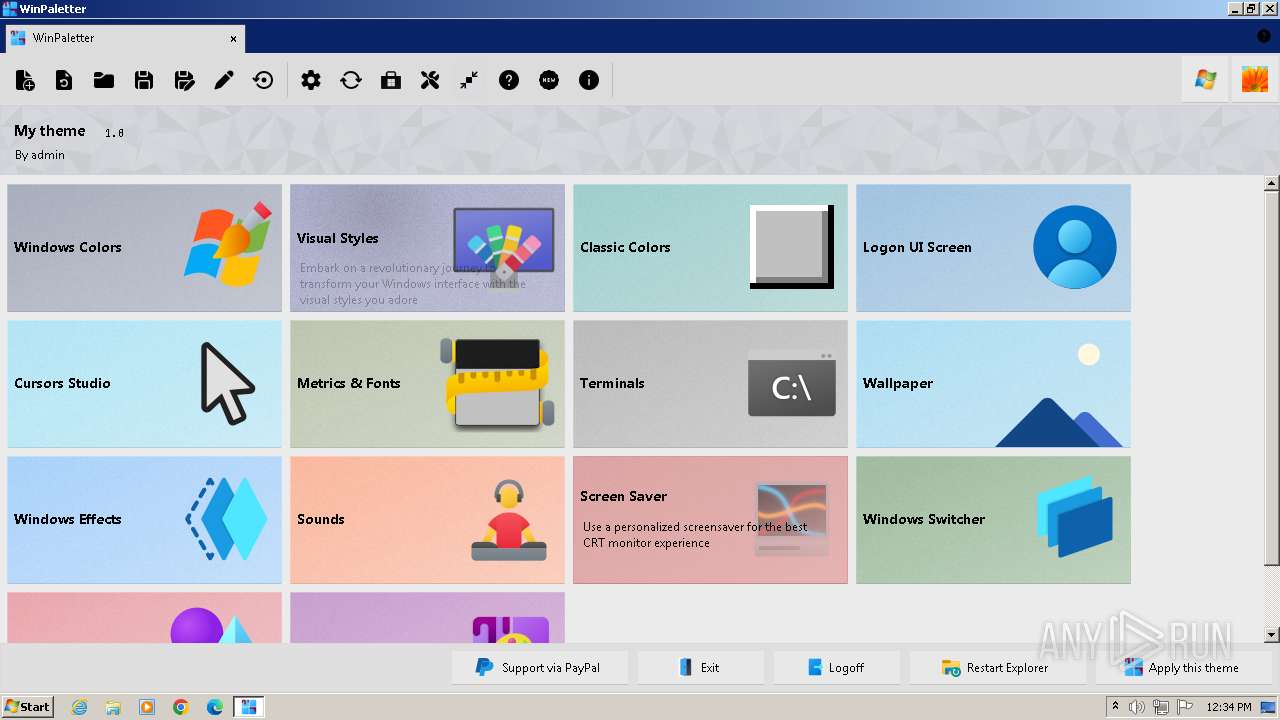Click the taskbar clock 12:34 PM
Viewport: 1280px width, 720px height.
(x=1229, y=707)
